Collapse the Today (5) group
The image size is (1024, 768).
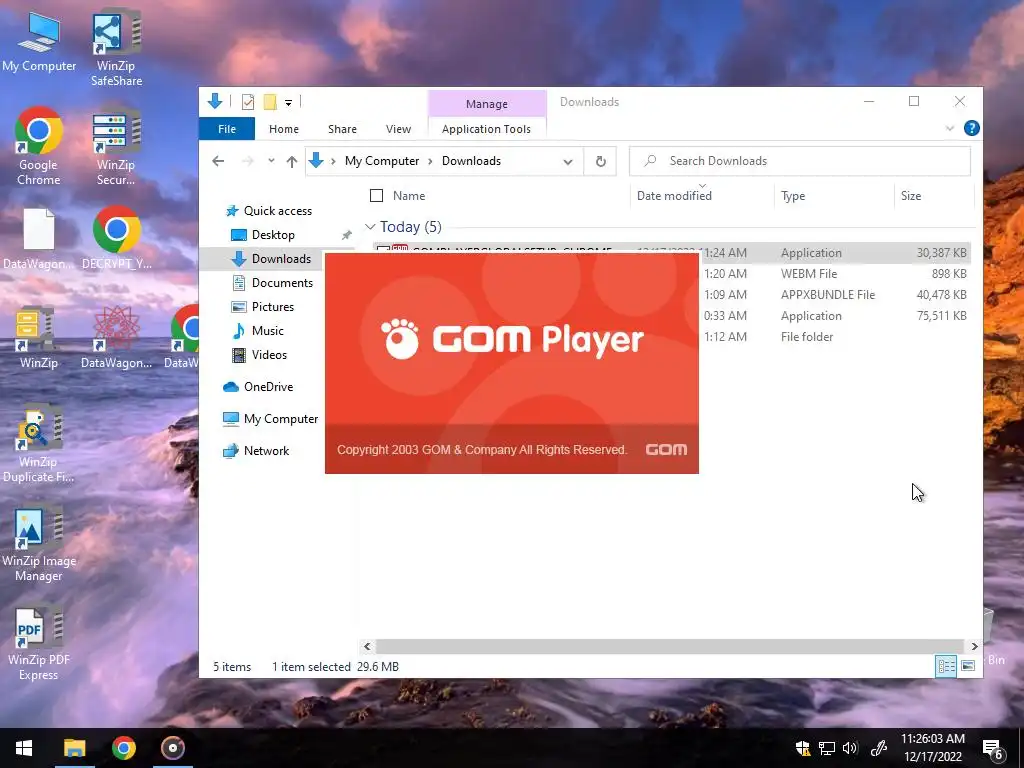(x=370, y=227)
